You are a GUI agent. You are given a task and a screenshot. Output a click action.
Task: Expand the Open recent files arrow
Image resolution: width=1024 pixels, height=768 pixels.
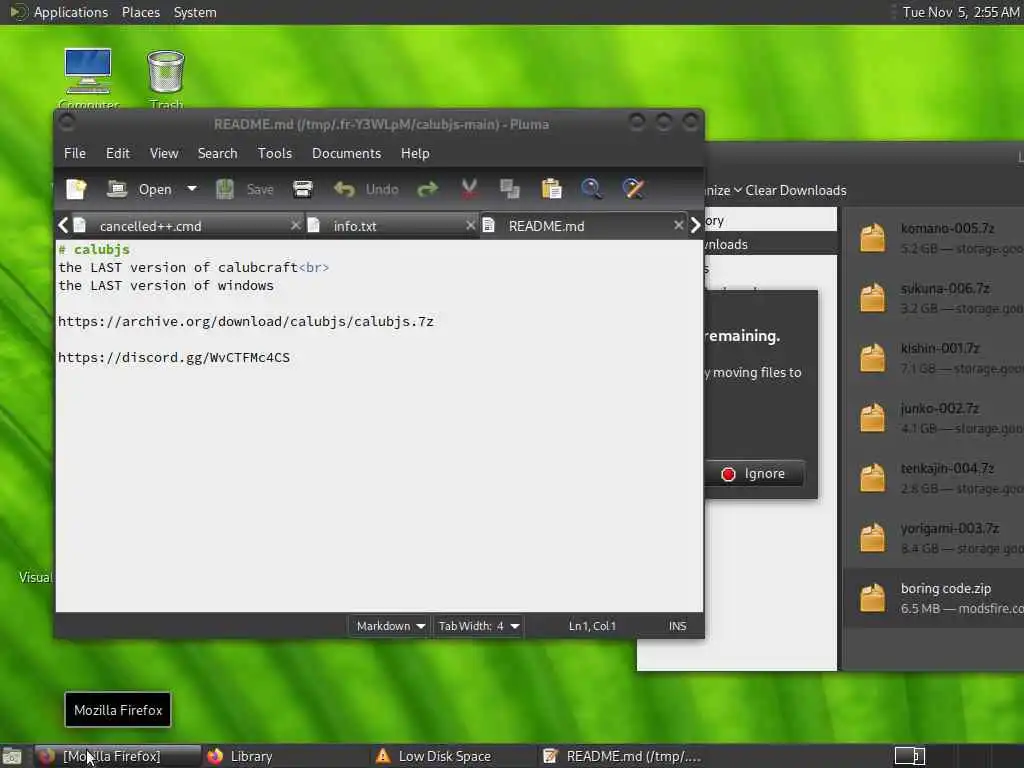(x=191, y=189)
